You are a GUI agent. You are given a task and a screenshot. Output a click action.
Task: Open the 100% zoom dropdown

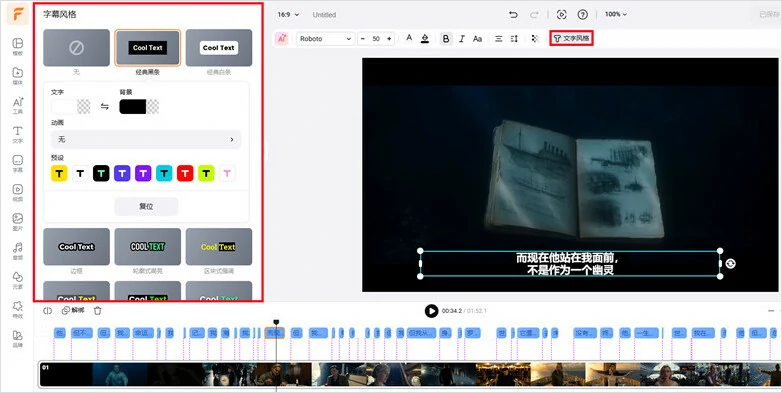click(616, 14)
